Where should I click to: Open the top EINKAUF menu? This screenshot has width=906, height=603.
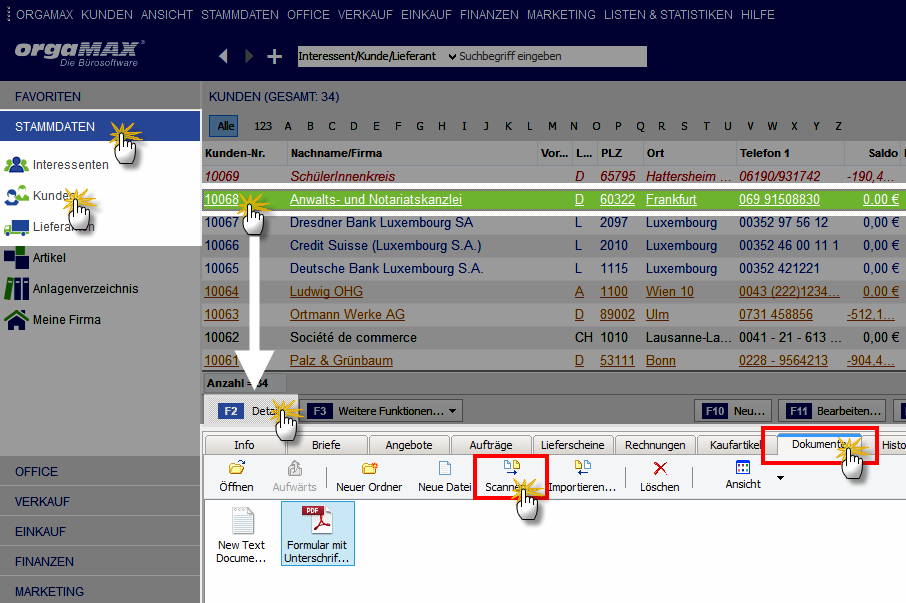[426, 14]
